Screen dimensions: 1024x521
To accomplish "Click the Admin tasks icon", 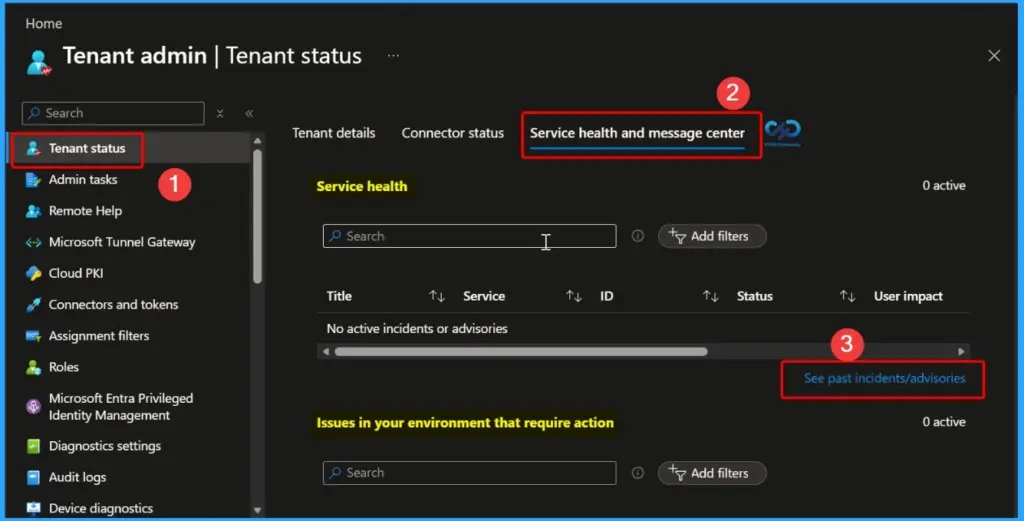I will [x=33, y=180].
